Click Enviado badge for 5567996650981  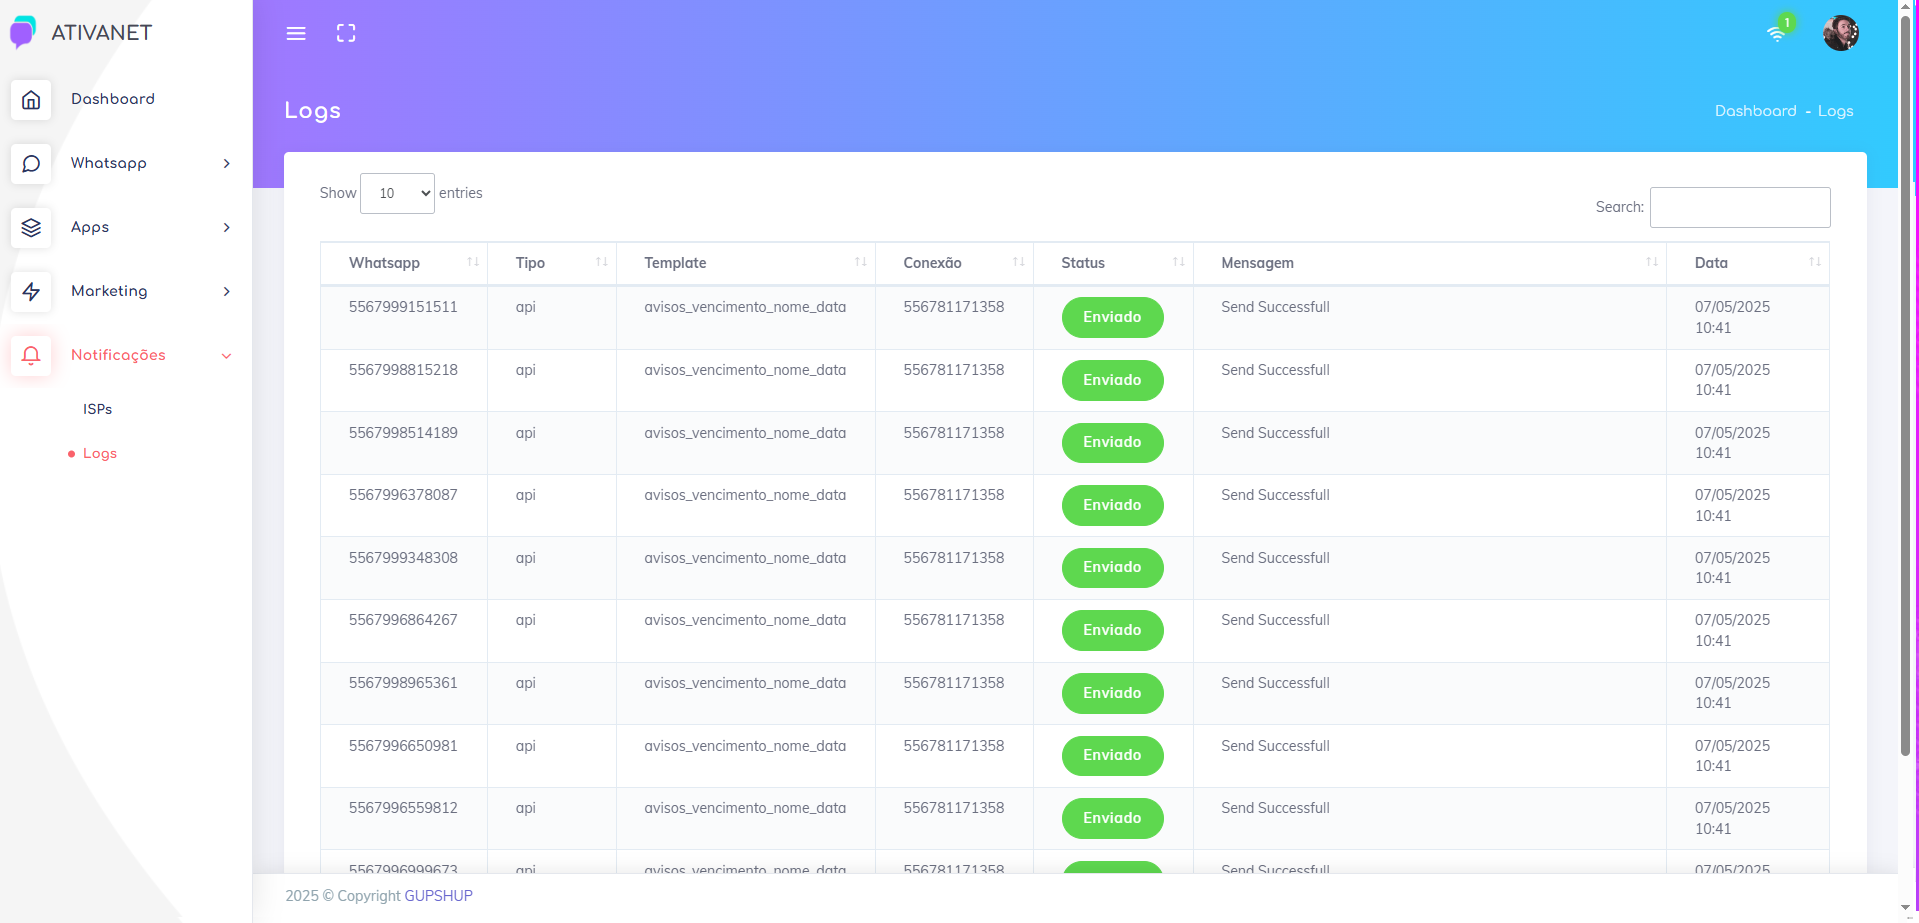tap(1112, 755)
